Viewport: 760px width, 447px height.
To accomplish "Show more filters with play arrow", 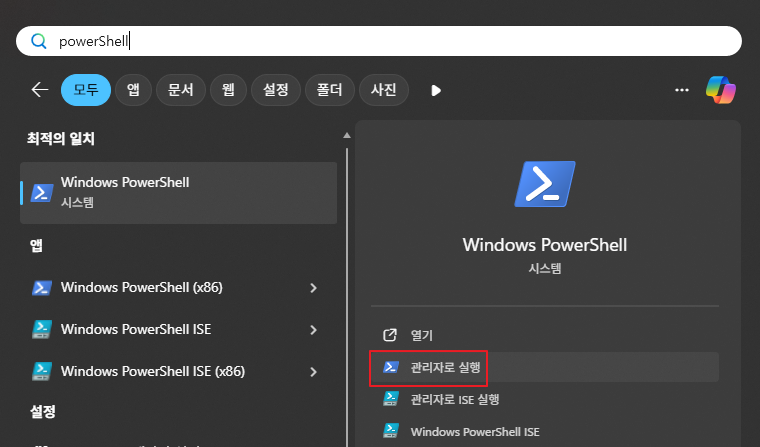I will tap(436, 90).
